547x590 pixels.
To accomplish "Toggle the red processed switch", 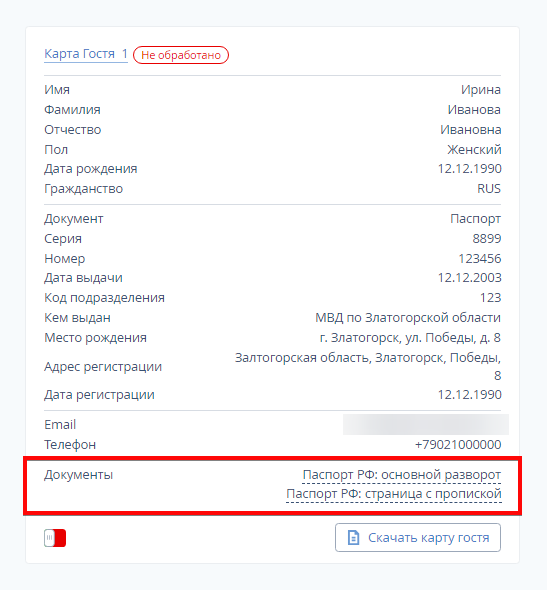I will (55, 538).
